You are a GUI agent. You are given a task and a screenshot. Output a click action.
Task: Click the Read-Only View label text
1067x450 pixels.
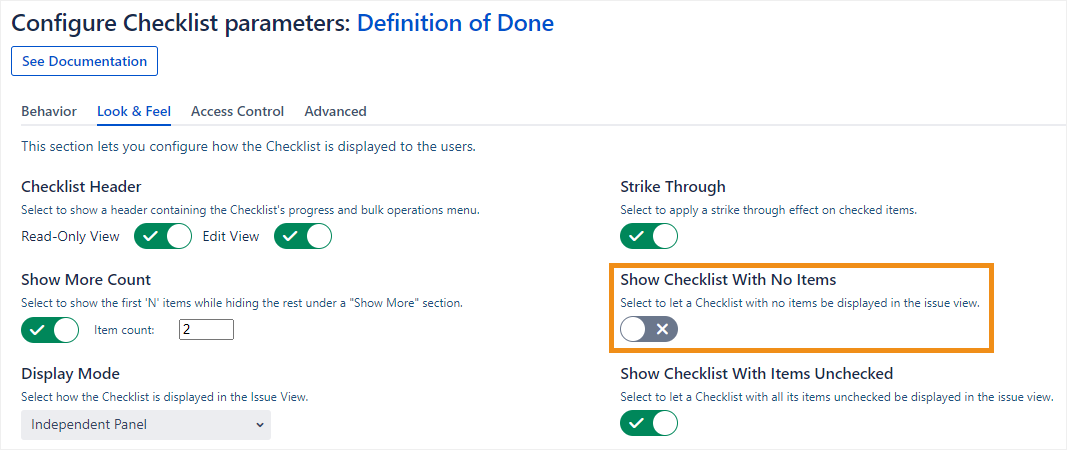pos(70,237)
